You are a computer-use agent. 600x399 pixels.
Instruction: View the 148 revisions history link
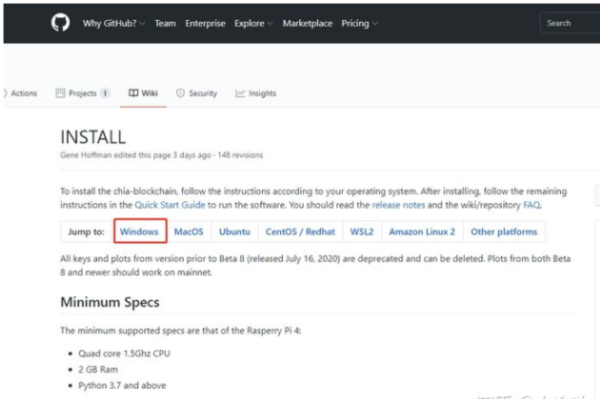click(x=240, y=155)
